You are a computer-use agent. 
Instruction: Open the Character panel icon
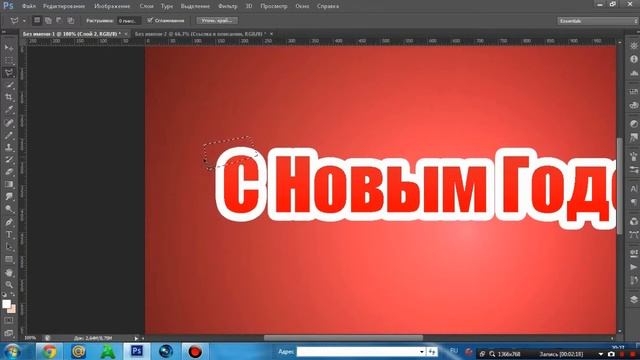point(633,188)
